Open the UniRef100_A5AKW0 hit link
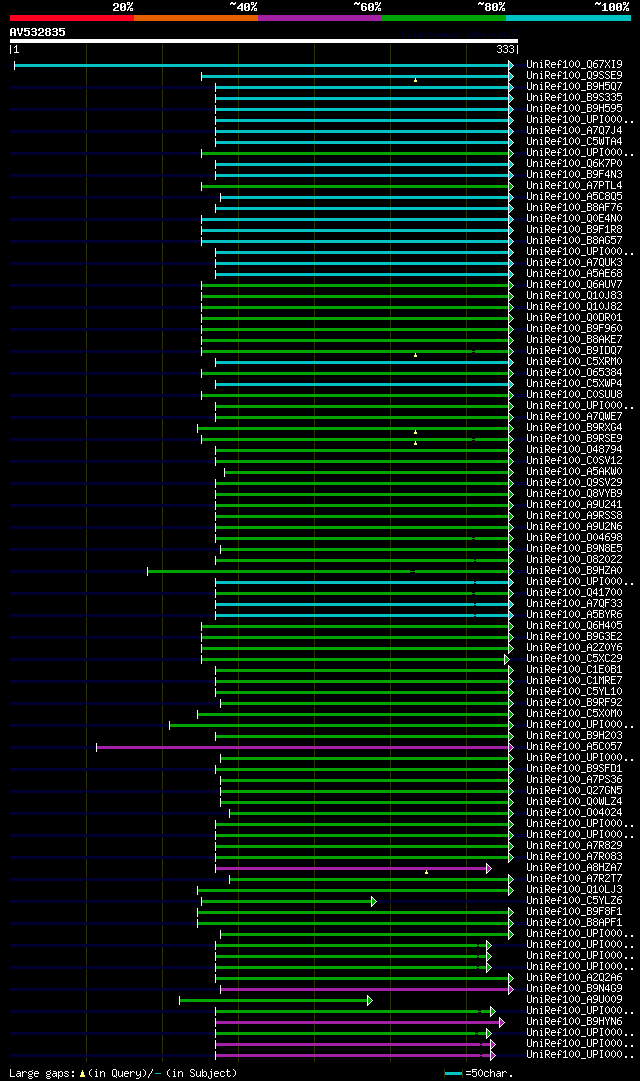The width and height of the screenshot is (640, 1081). pos(574,472)
